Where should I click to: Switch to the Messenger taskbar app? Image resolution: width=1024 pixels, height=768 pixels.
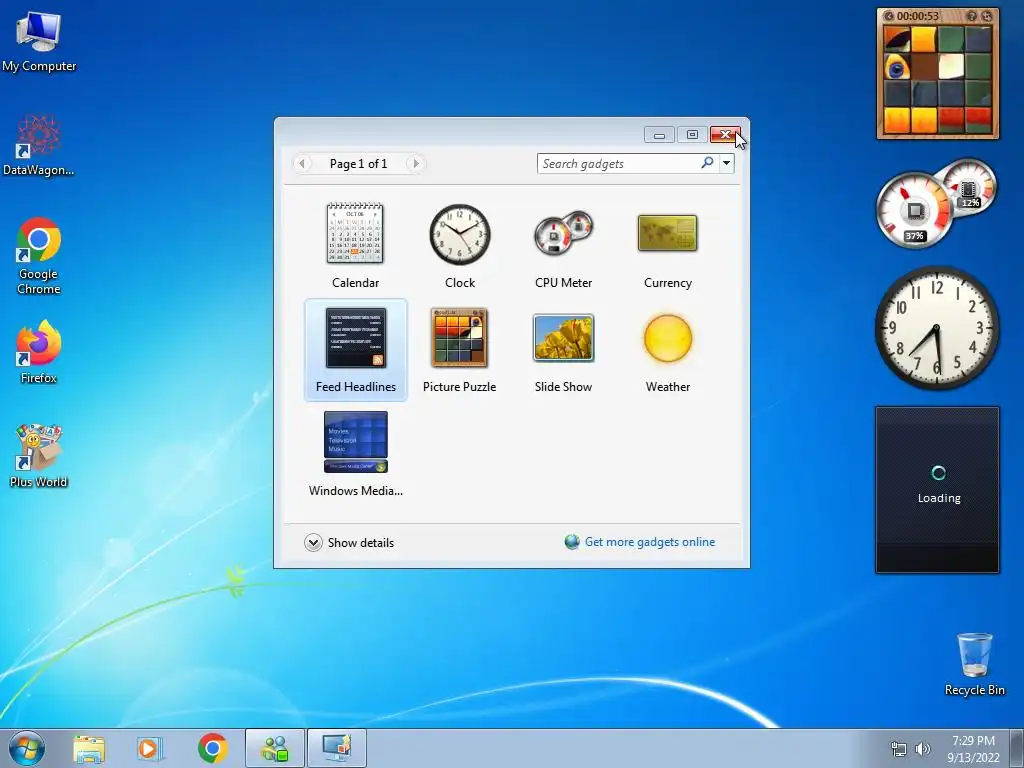pos(275,749)
